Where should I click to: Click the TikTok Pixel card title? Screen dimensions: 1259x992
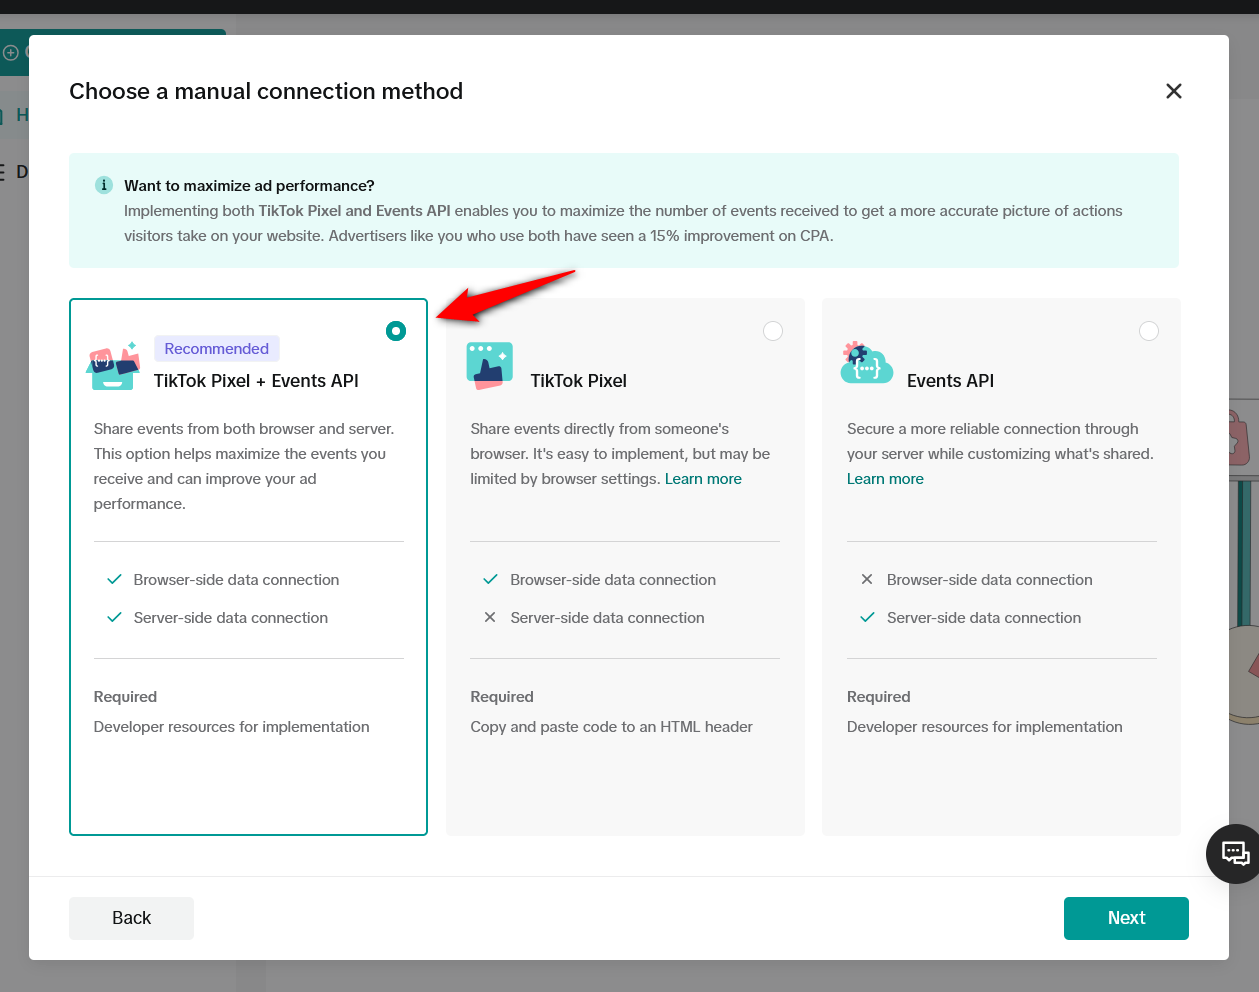[x=578, y=381]
